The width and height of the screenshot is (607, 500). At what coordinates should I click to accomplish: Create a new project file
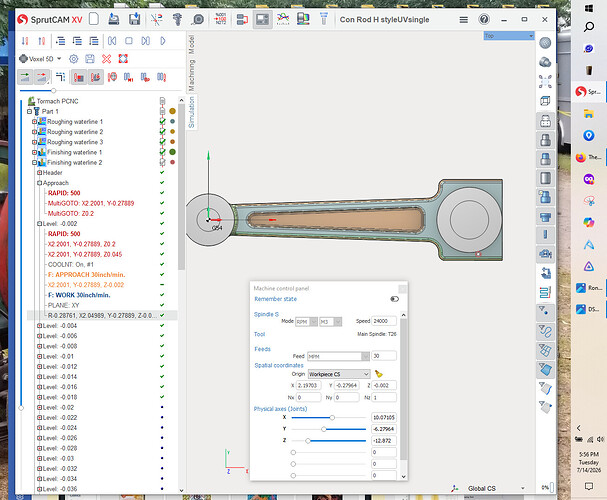[94, 19]
